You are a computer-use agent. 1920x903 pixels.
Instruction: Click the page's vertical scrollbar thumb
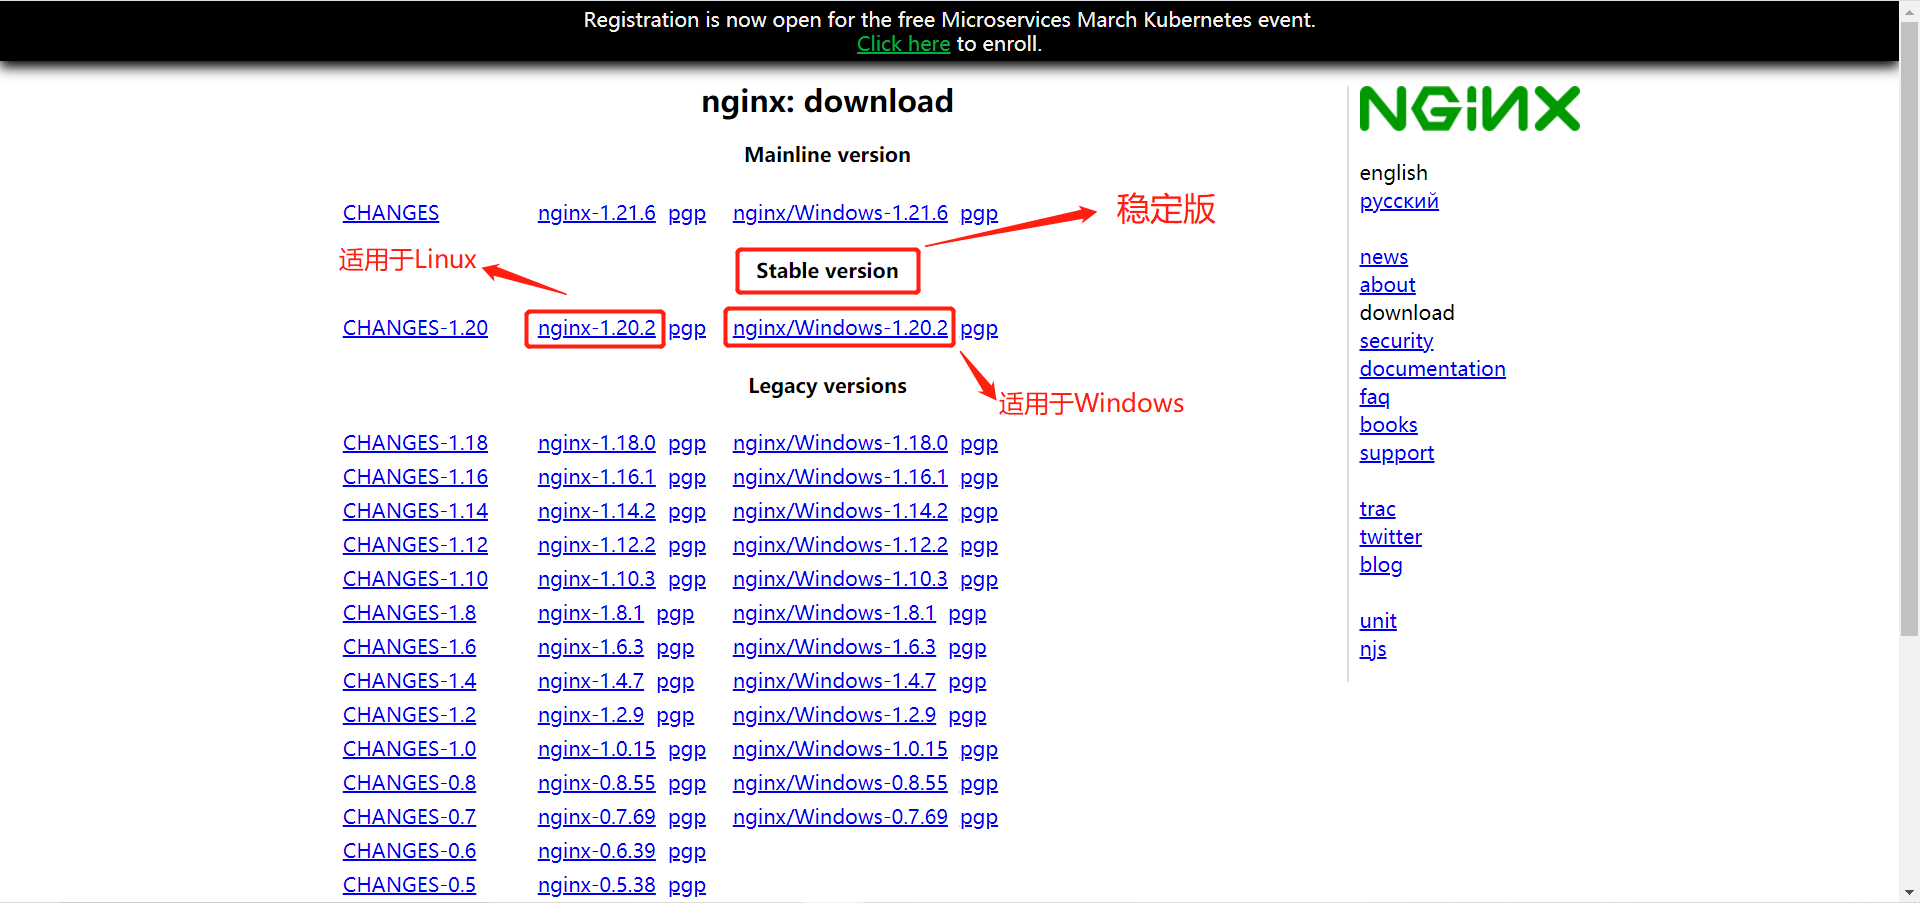[x=1909, y=327]
